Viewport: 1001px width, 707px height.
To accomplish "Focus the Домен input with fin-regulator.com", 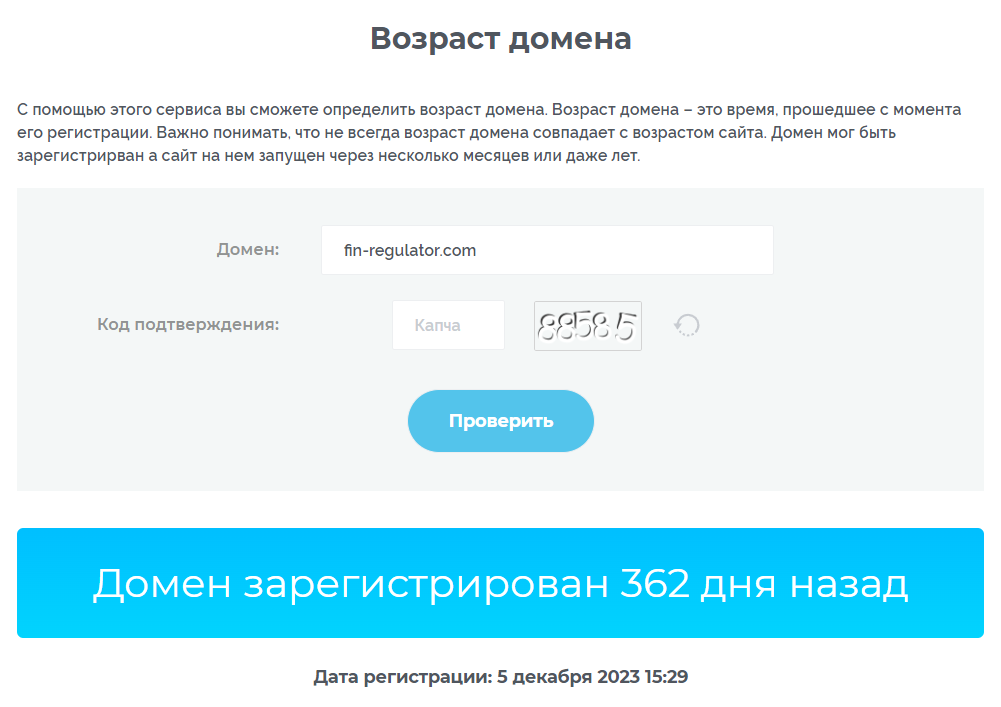I will [547, 250].
